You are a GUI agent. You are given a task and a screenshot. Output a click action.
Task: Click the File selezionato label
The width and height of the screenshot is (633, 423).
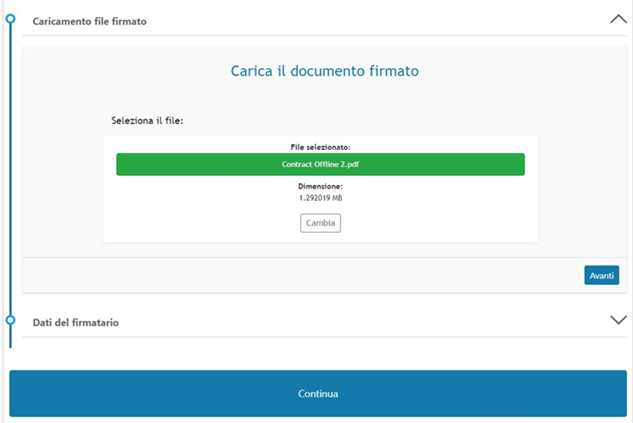[x=321, y=147]
